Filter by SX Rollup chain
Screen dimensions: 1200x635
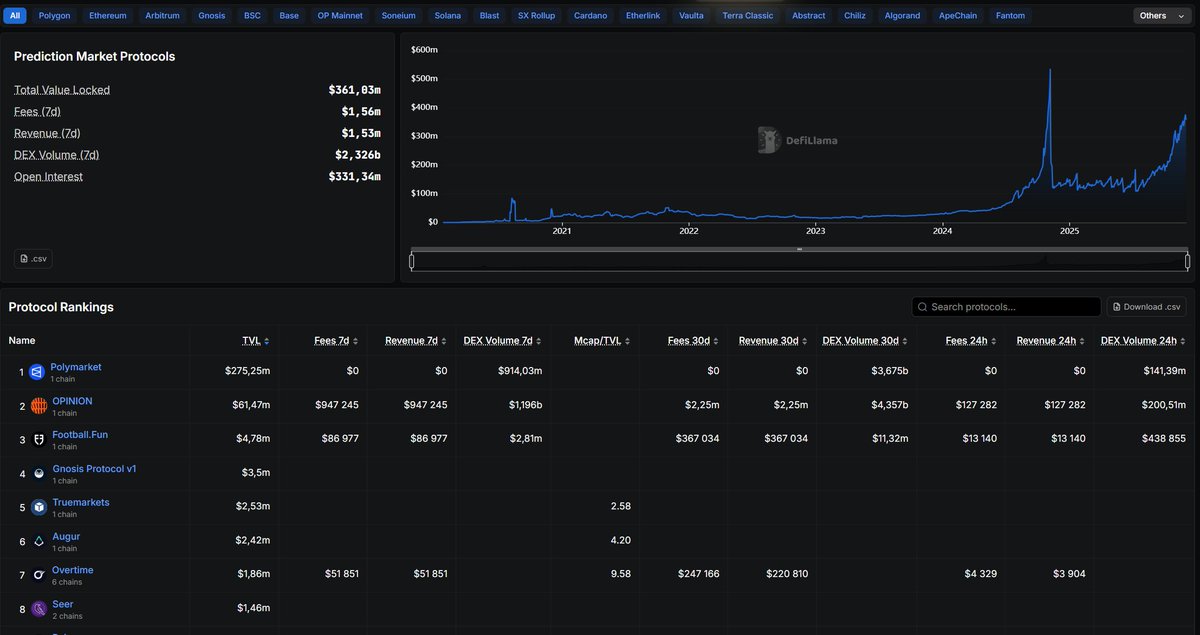click(x=538, y=16)
